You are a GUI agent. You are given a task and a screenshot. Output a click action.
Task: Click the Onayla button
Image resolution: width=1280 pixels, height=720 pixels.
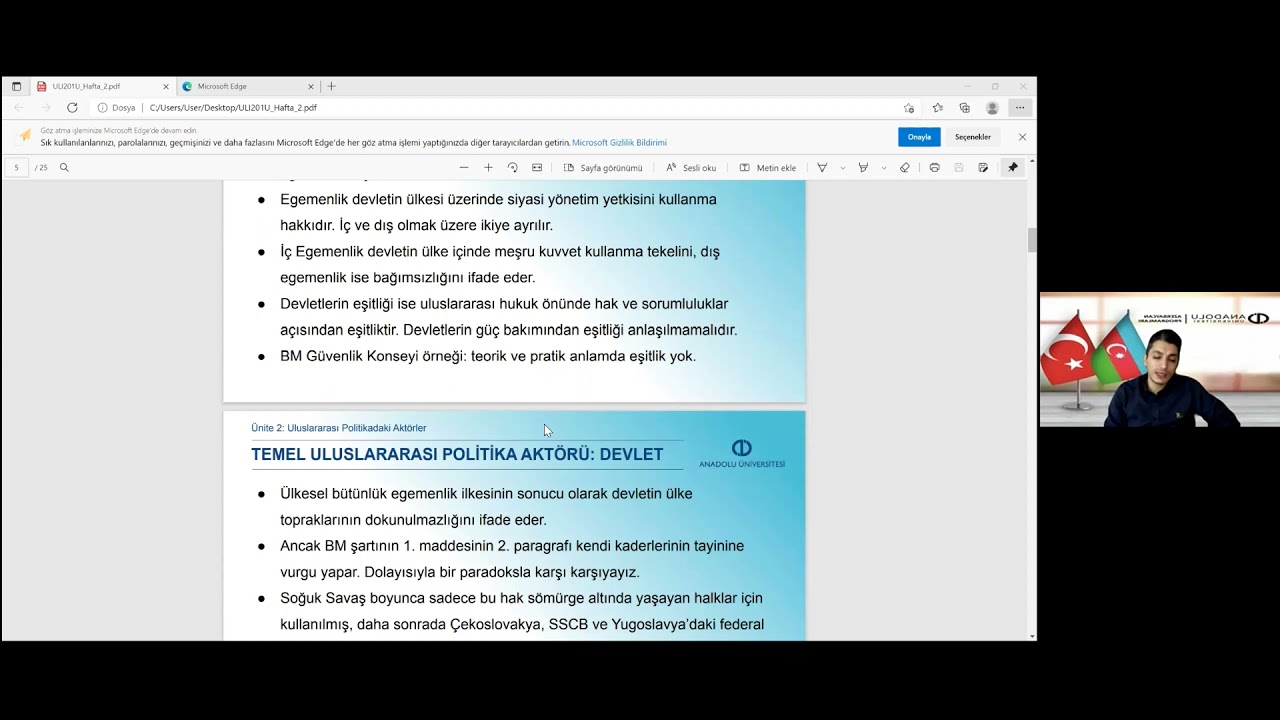point(919,137)
